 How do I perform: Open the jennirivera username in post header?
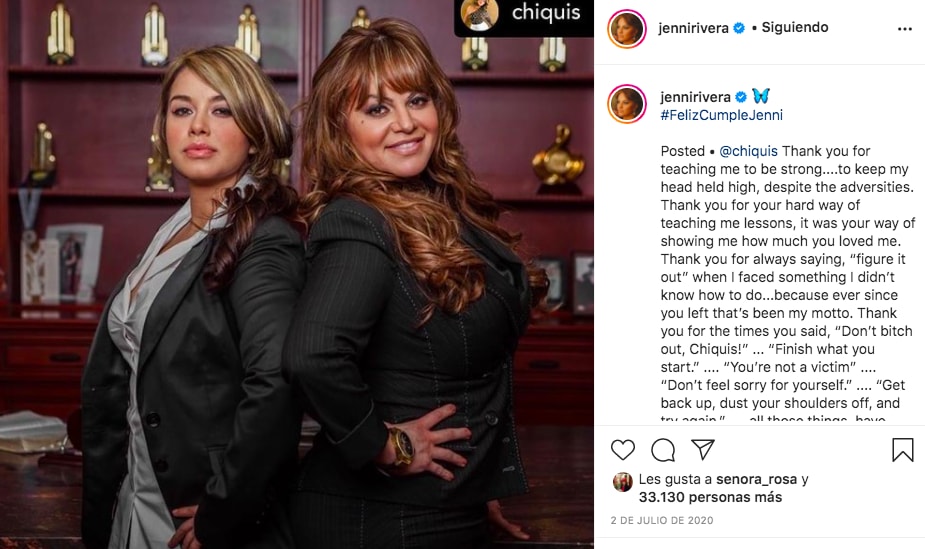coord(693,28)
